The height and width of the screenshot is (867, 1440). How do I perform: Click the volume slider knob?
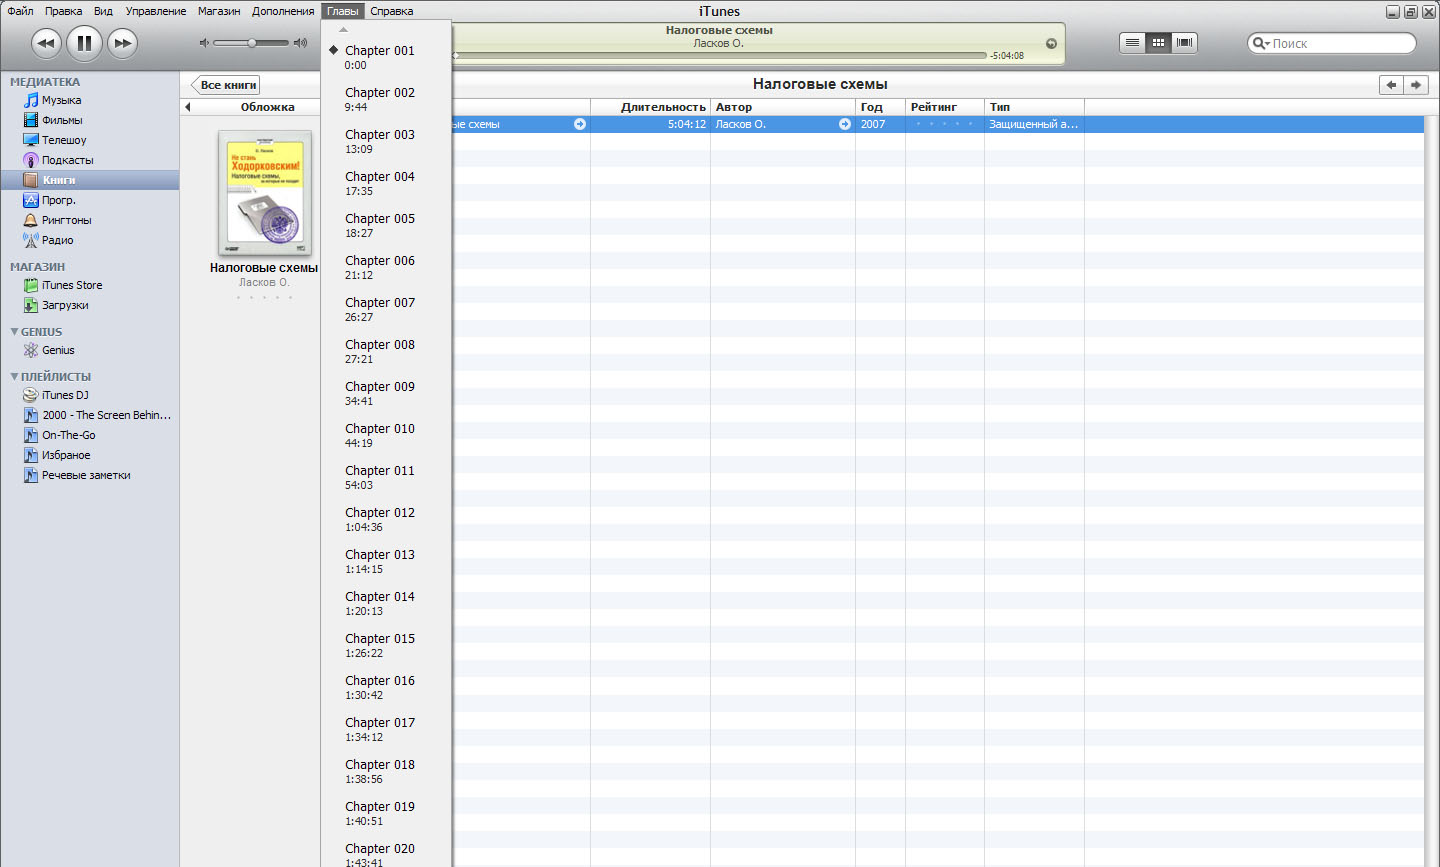point(252,43)
